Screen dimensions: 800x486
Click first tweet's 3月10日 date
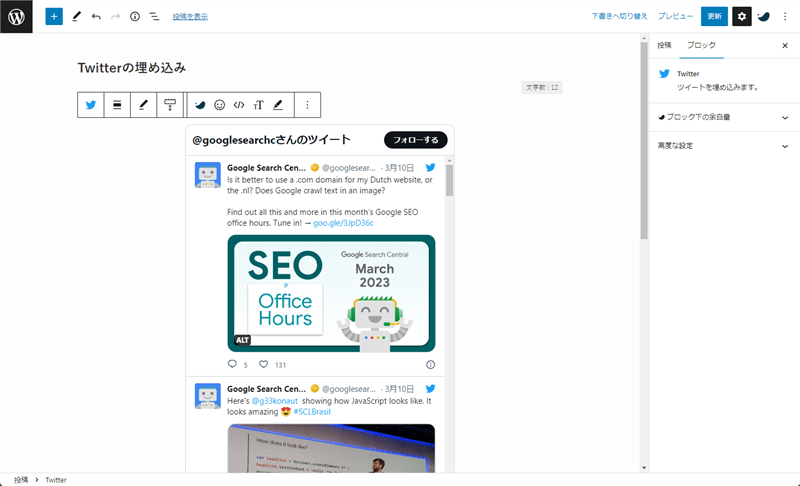click(x=399, y=168)
